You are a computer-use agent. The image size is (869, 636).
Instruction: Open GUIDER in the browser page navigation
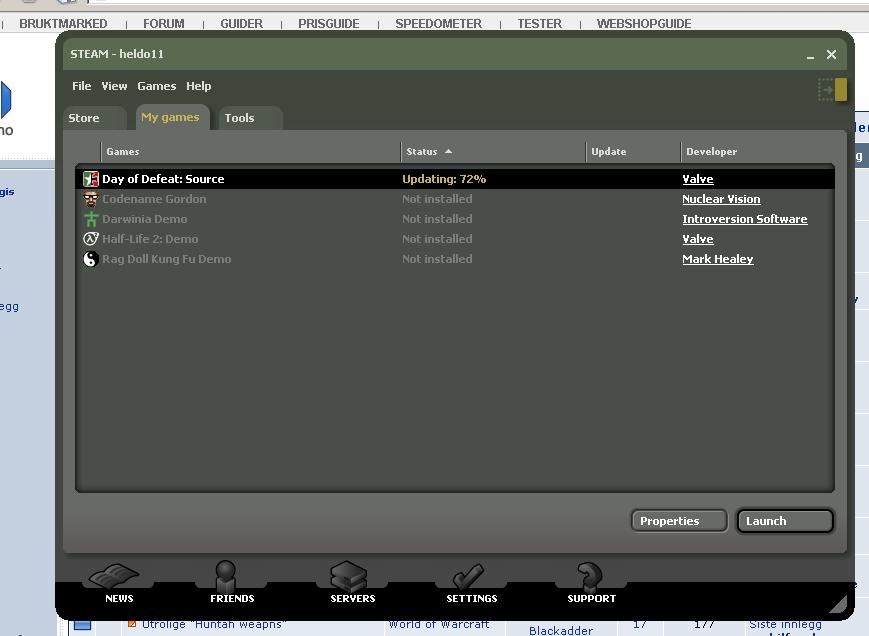click(242, 24)
